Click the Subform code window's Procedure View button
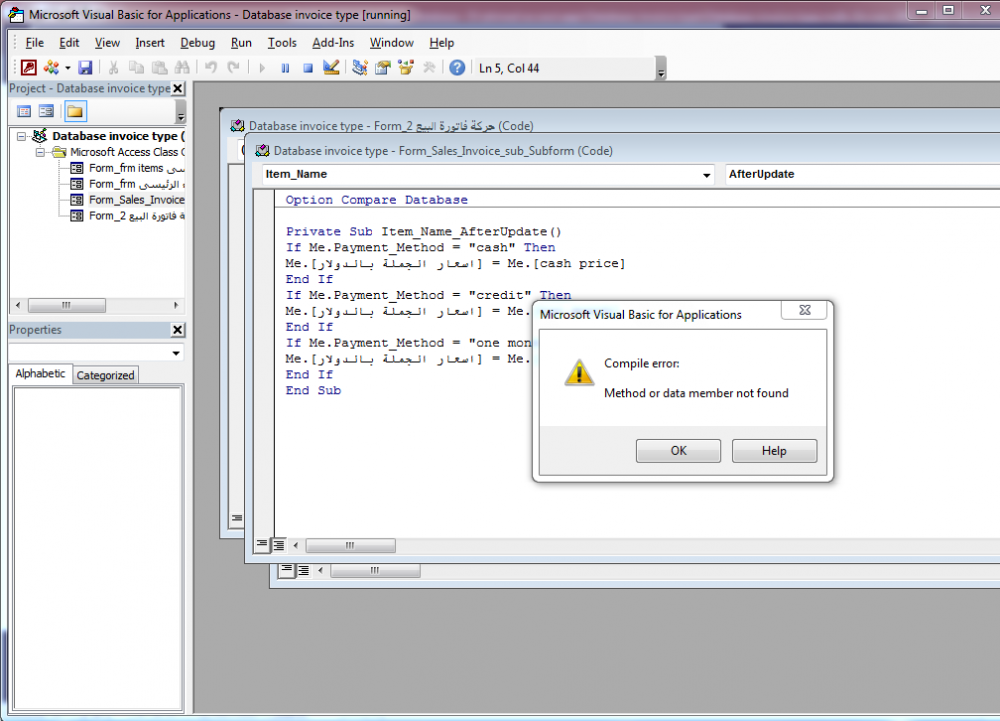The image size is (1000, 721). (x=262, y=544)
